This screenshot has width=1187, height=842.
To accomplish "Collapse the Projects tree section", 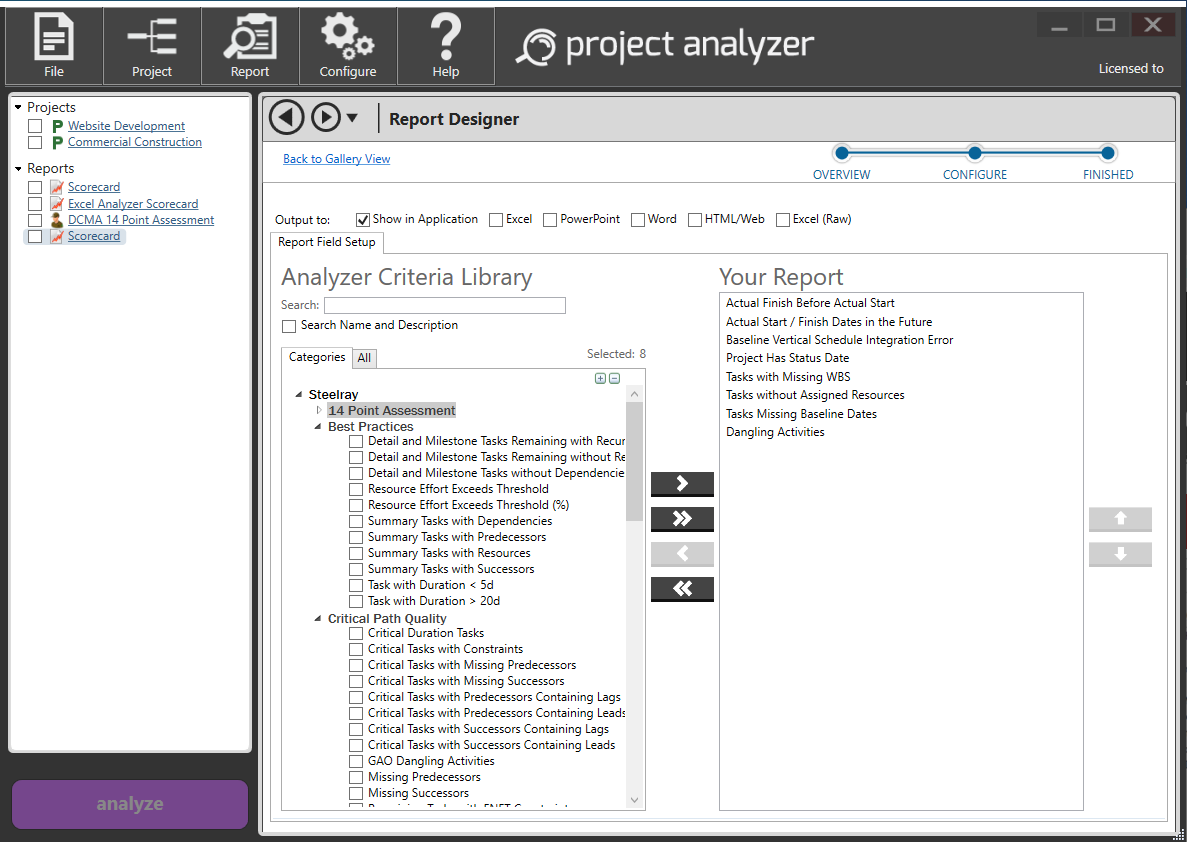I will tap(18, 108).
